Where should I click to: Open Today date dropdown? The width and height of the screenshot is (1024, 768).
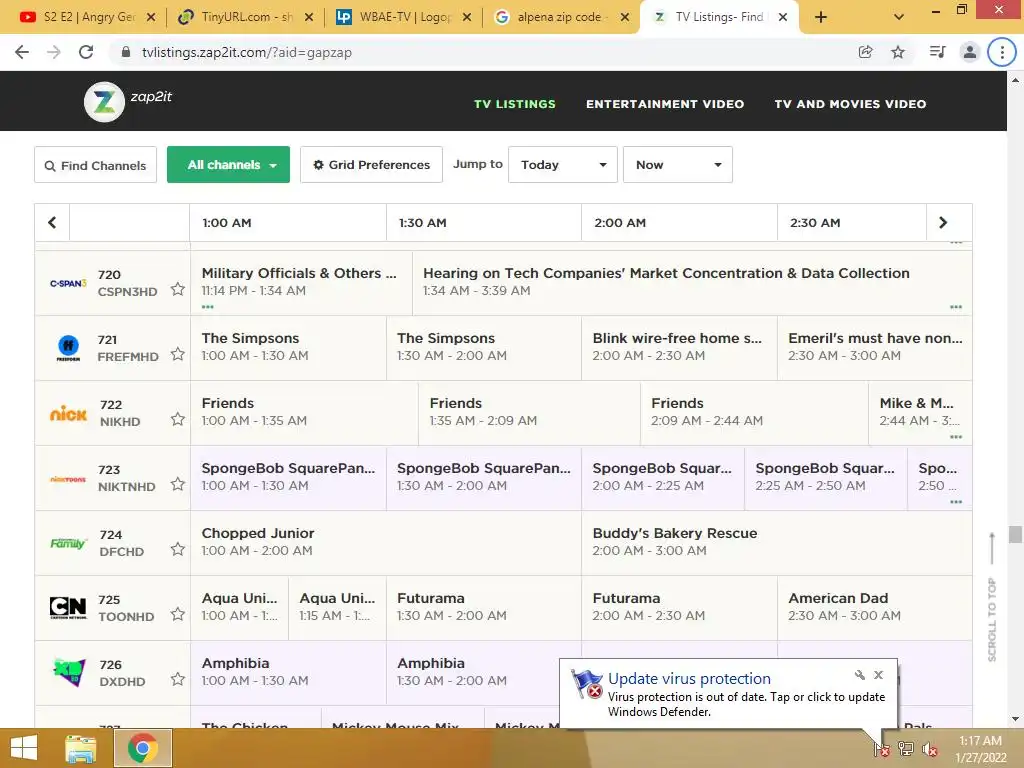(x=563, y=165)
